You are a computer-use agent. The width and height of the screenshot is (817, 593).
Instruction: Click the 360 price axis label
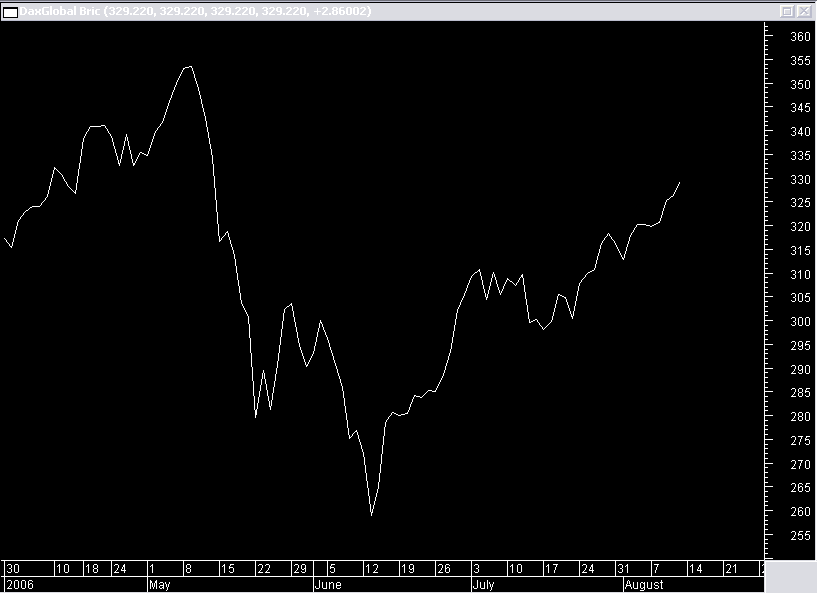click(800, 36)
